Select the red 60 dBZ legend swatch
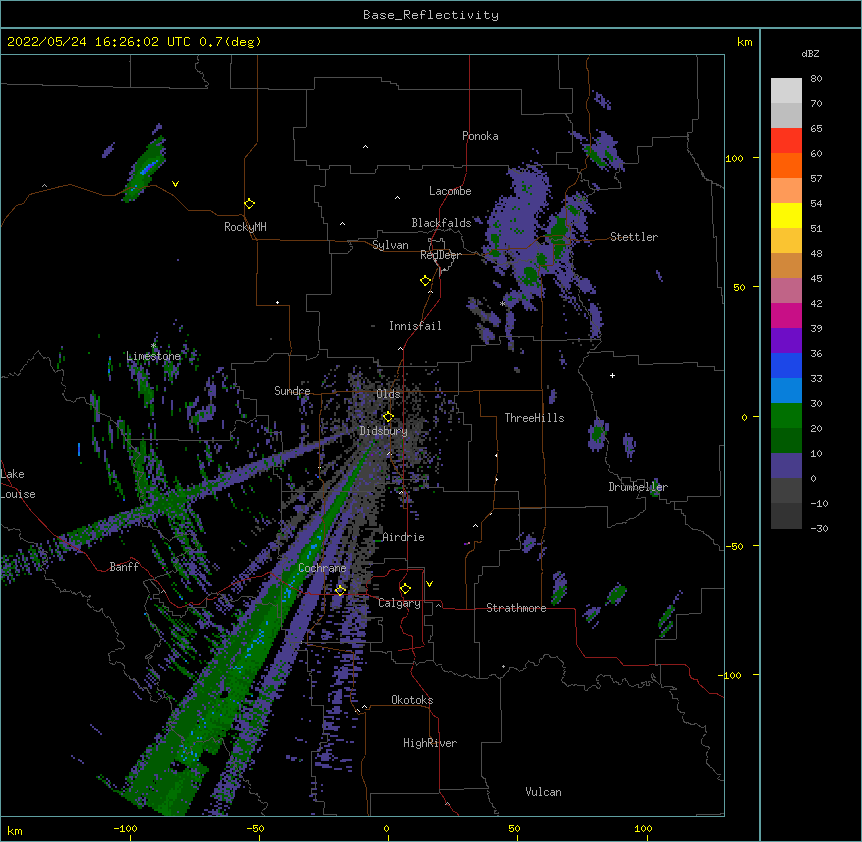Image resolution: width=862 pixels, height=842 pixels. 786,141
